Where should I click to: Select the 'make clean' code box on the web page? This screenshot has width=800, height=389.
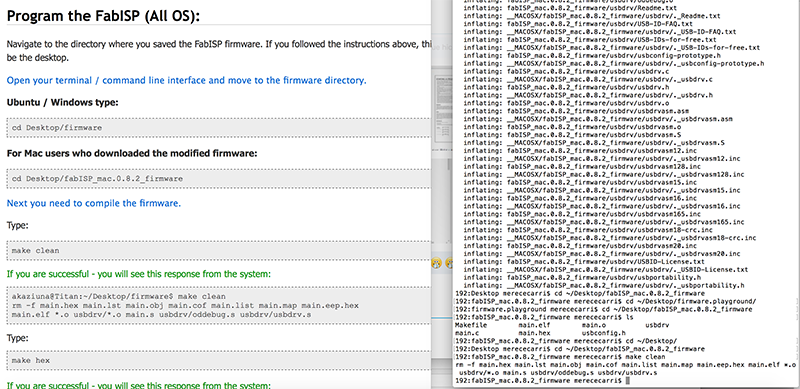(218, 250)
